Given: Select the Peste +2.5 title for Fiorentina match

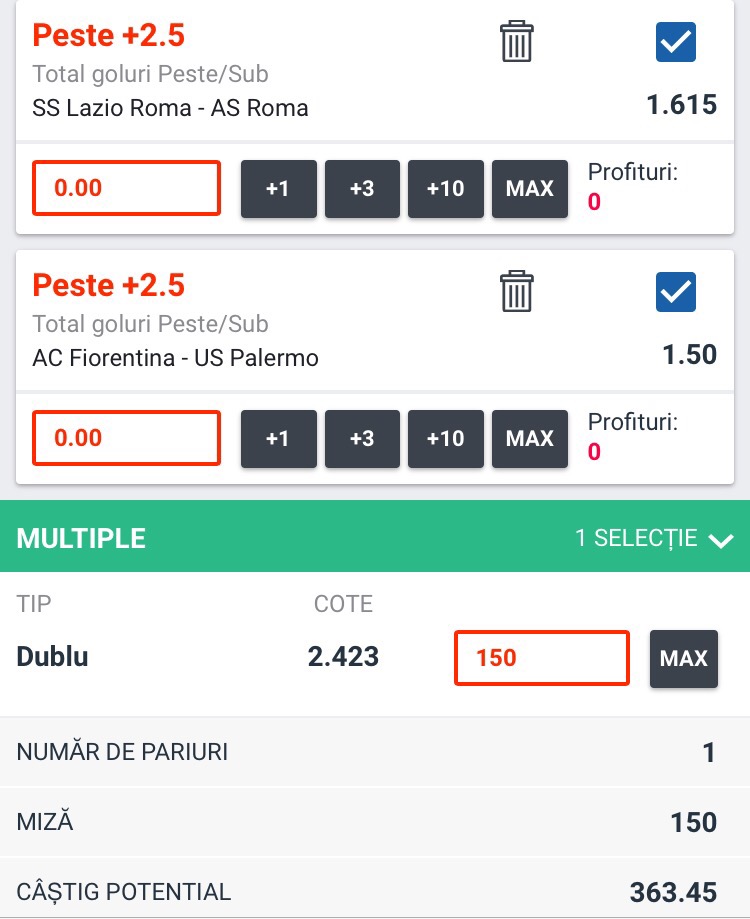Looking at the screenshot, I should 108,285.
